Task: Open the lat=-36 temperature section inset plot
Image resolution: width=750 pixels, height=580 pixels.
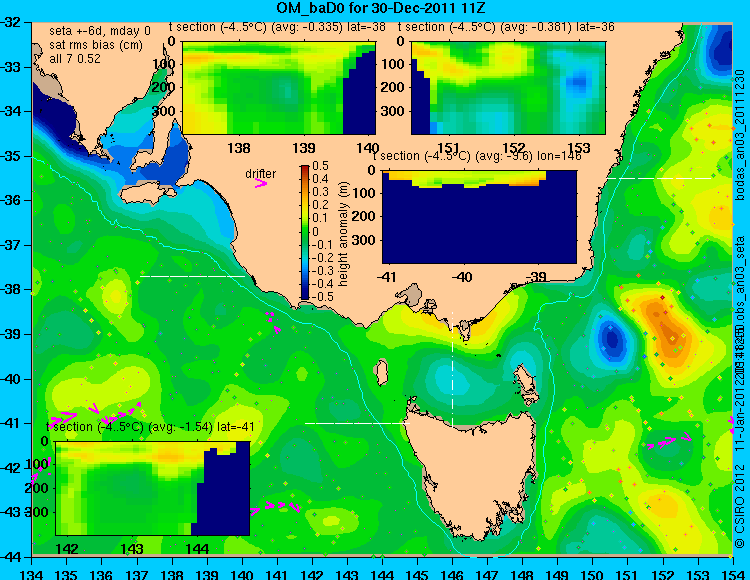Action: 508,88
